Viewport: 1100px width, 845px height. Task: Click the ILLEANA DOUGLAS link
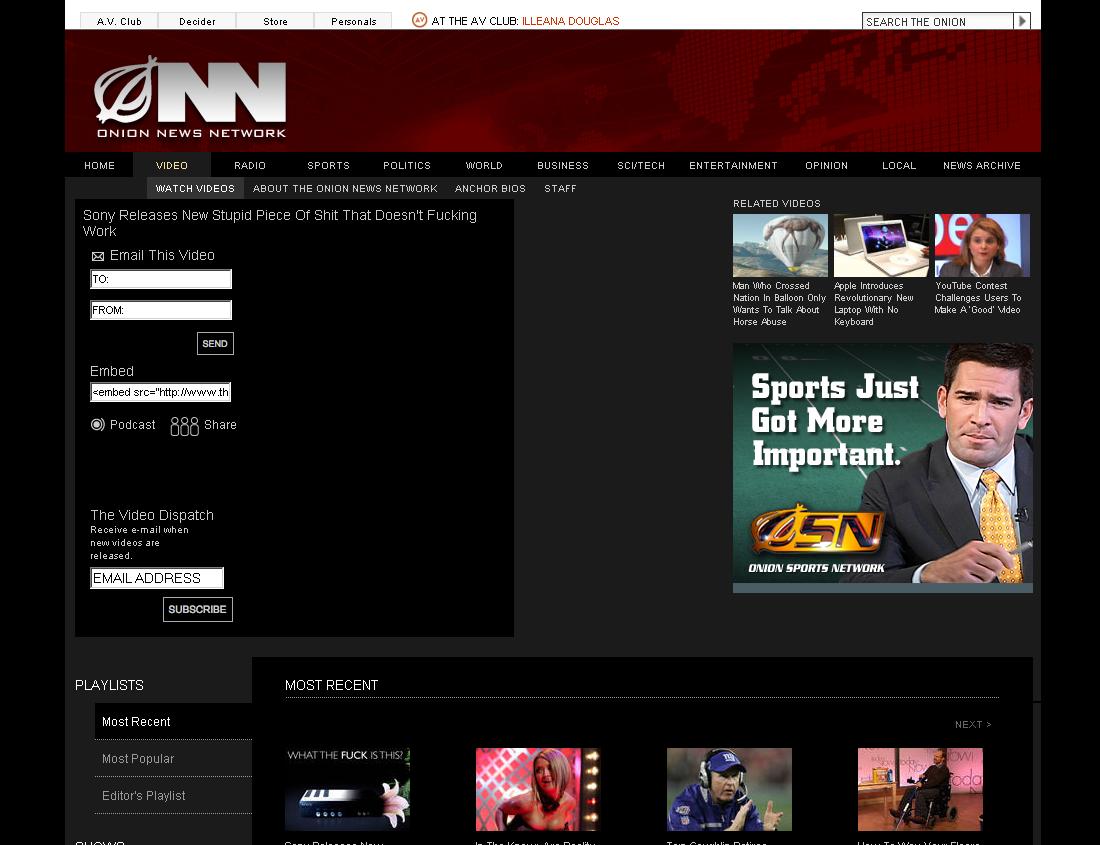pos(570,21)
